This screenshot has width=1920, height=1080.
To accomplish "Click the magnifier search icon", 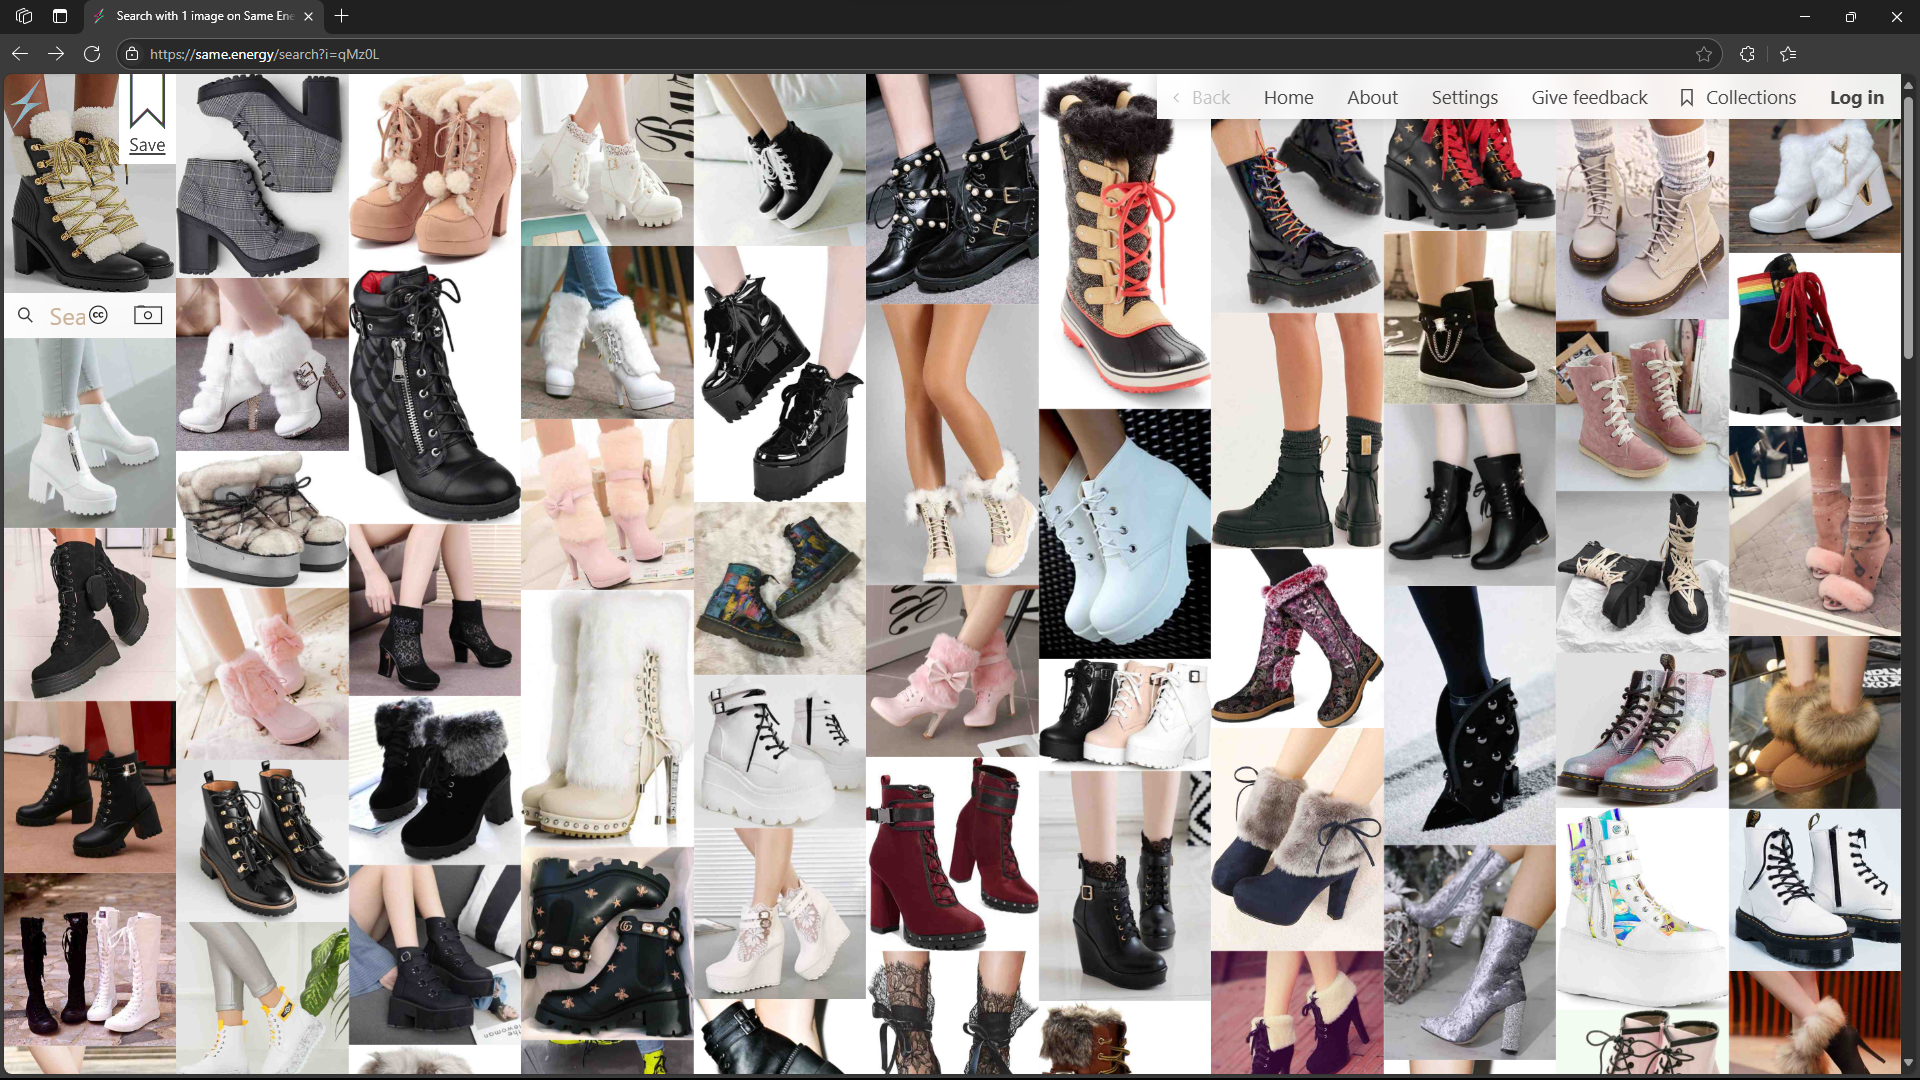I will click(26, 316).
